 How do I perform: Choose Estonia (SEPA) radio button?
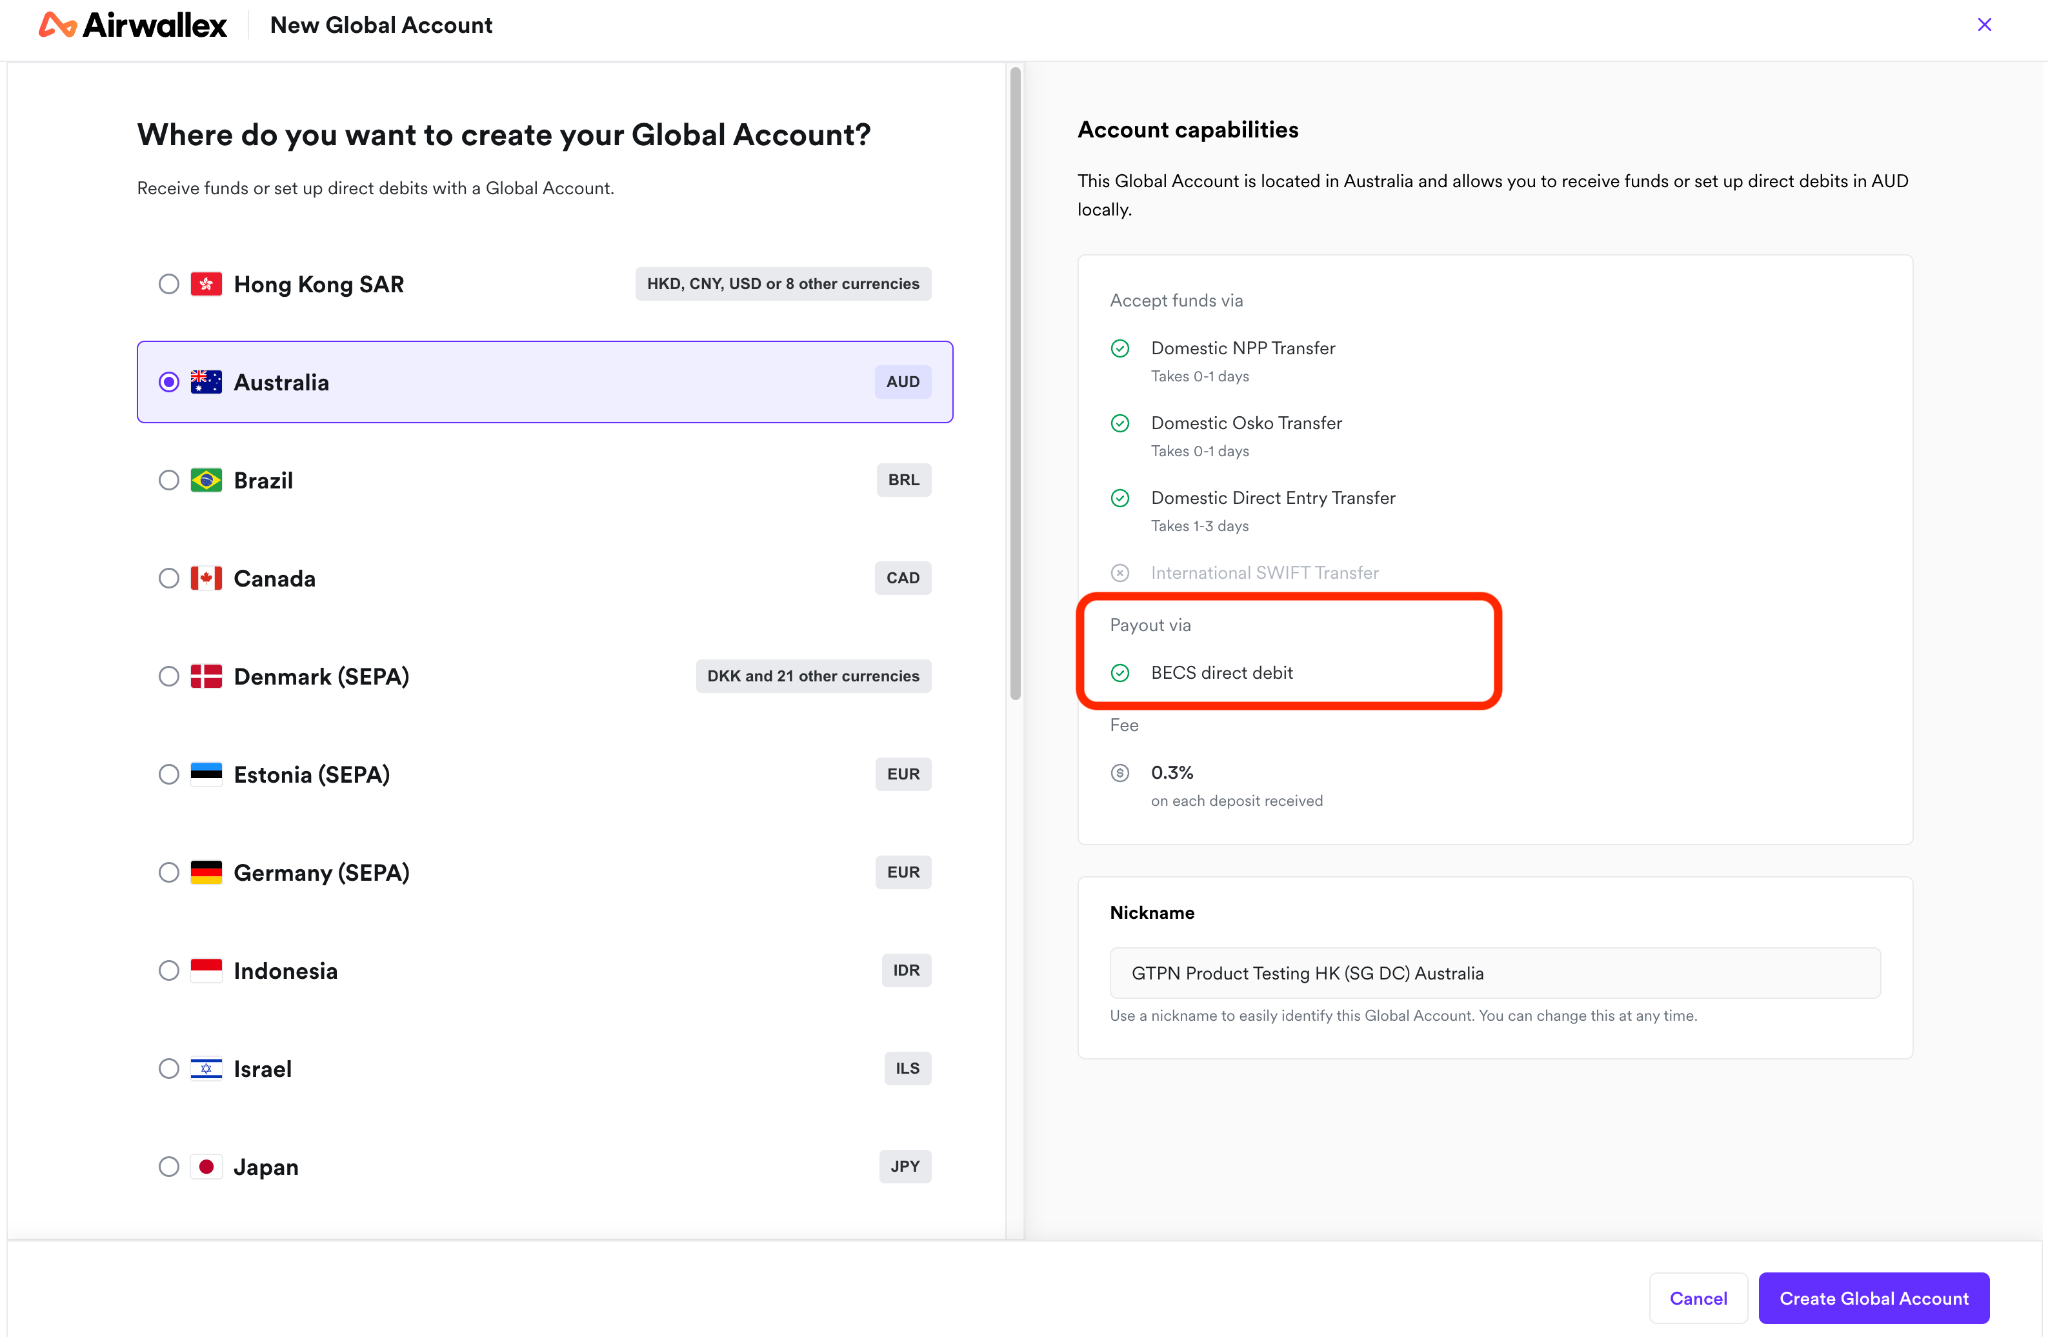169,774
